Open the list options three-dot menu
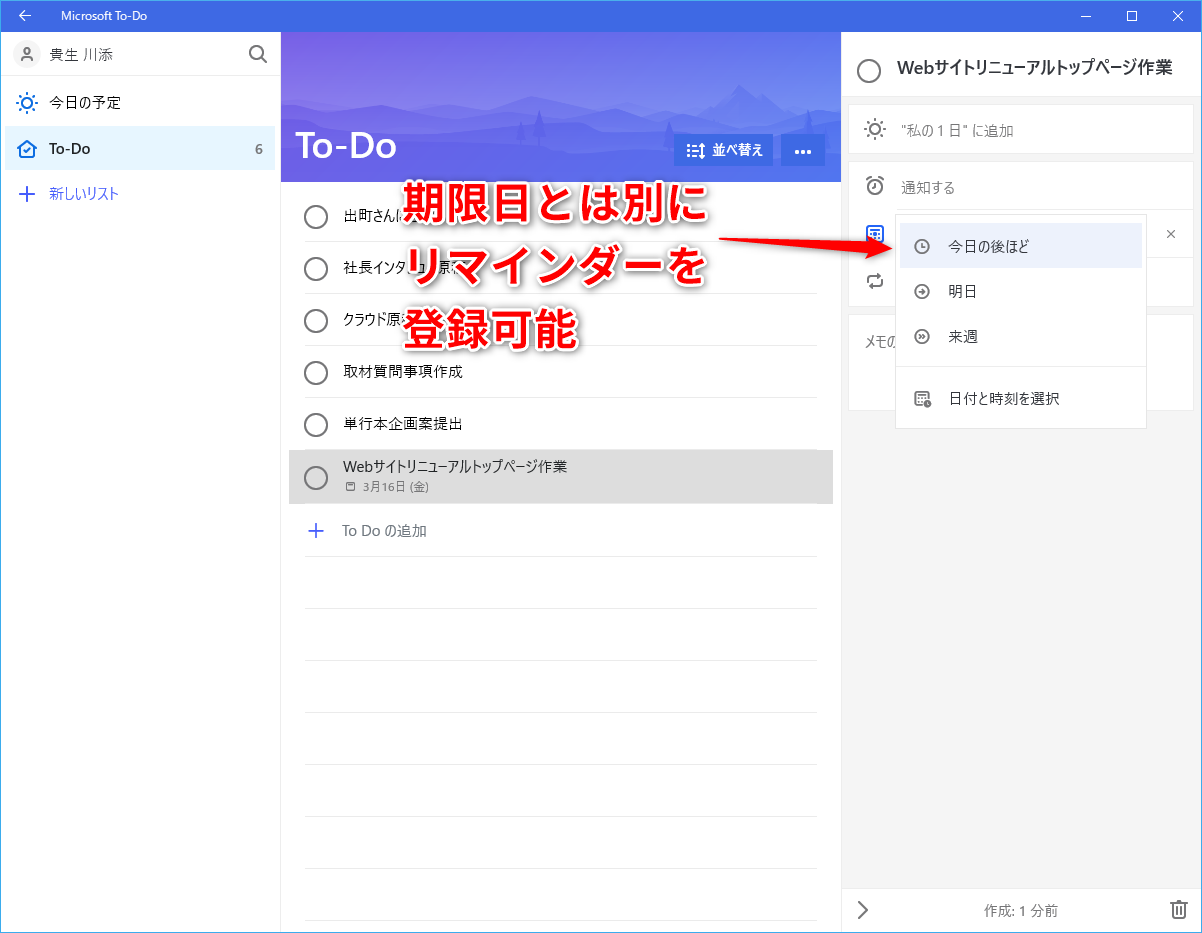This screenshot has width=1202, height=933. coord(802,150)
